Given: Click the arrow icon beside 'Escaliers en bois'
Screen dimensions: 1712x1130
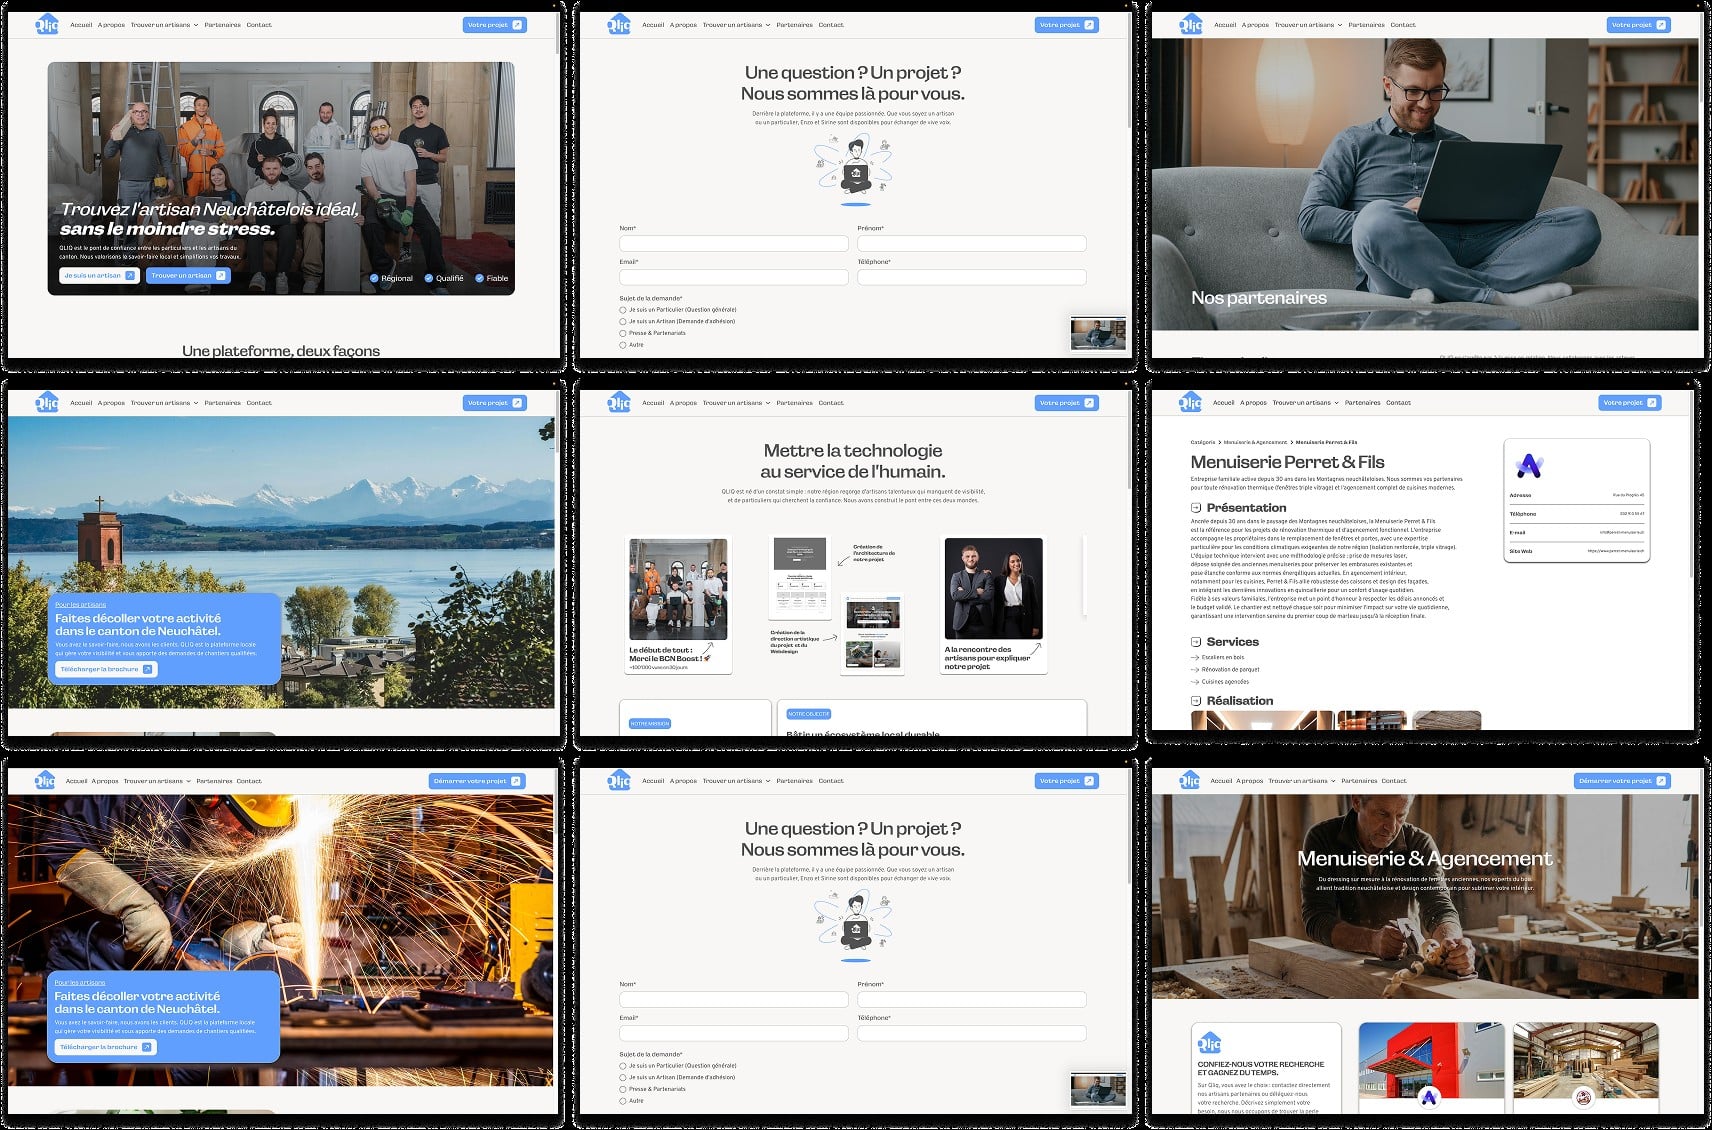Looking at the screenshot, I should [x=1195, y=658].
